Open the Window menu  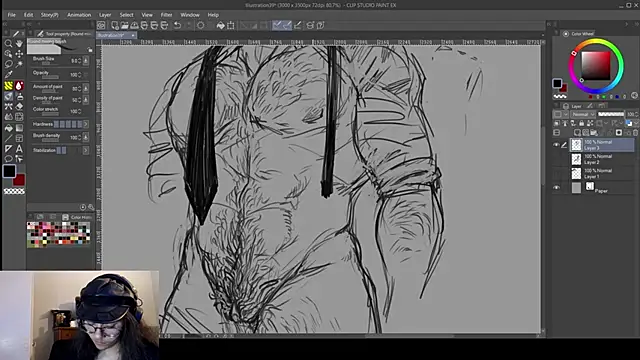point(190,15)
